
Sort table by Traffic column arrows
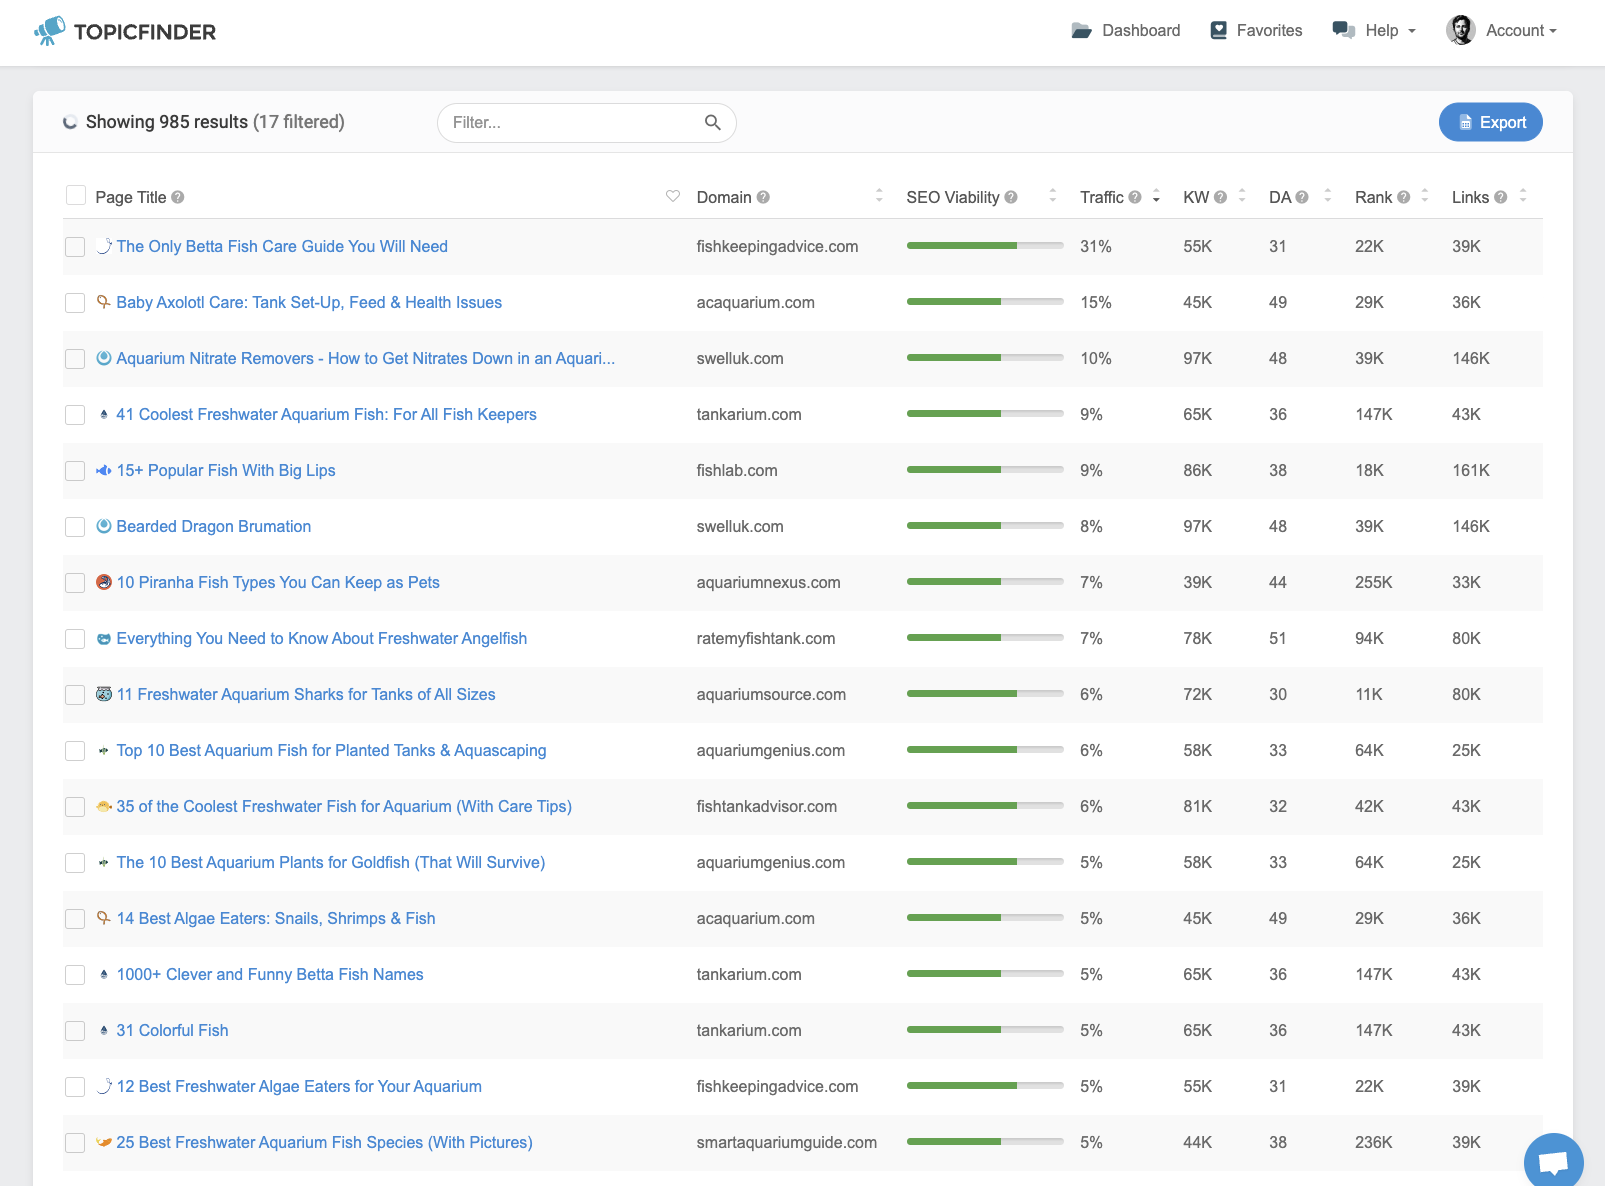1156,196
